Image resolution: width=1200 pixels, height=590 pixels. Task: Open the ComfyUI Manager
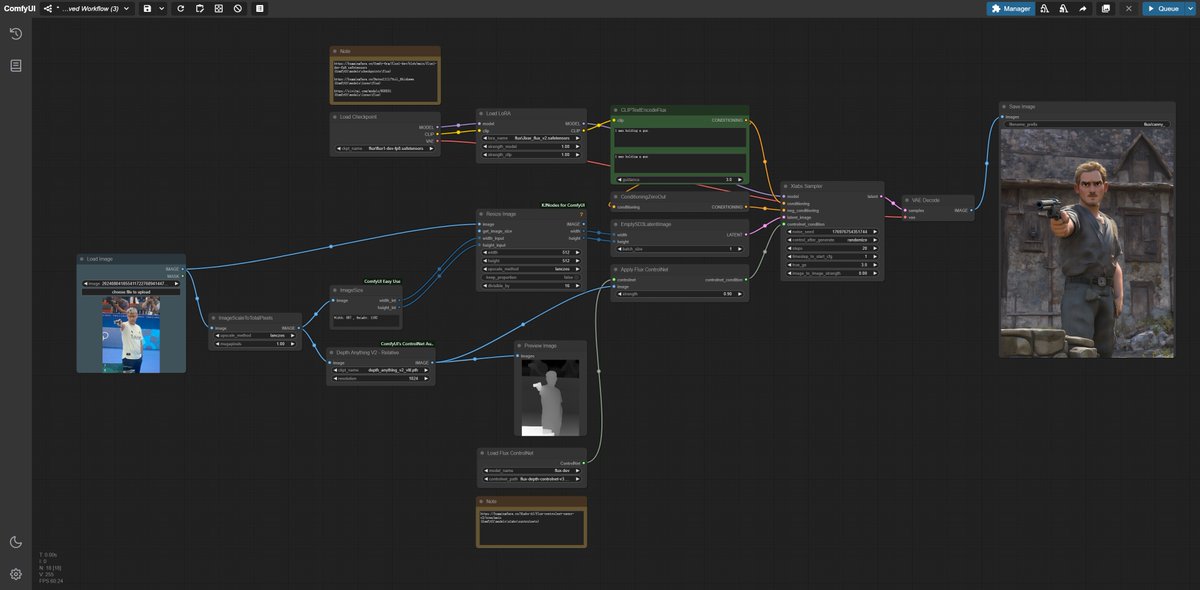[x=1011, y=8]
